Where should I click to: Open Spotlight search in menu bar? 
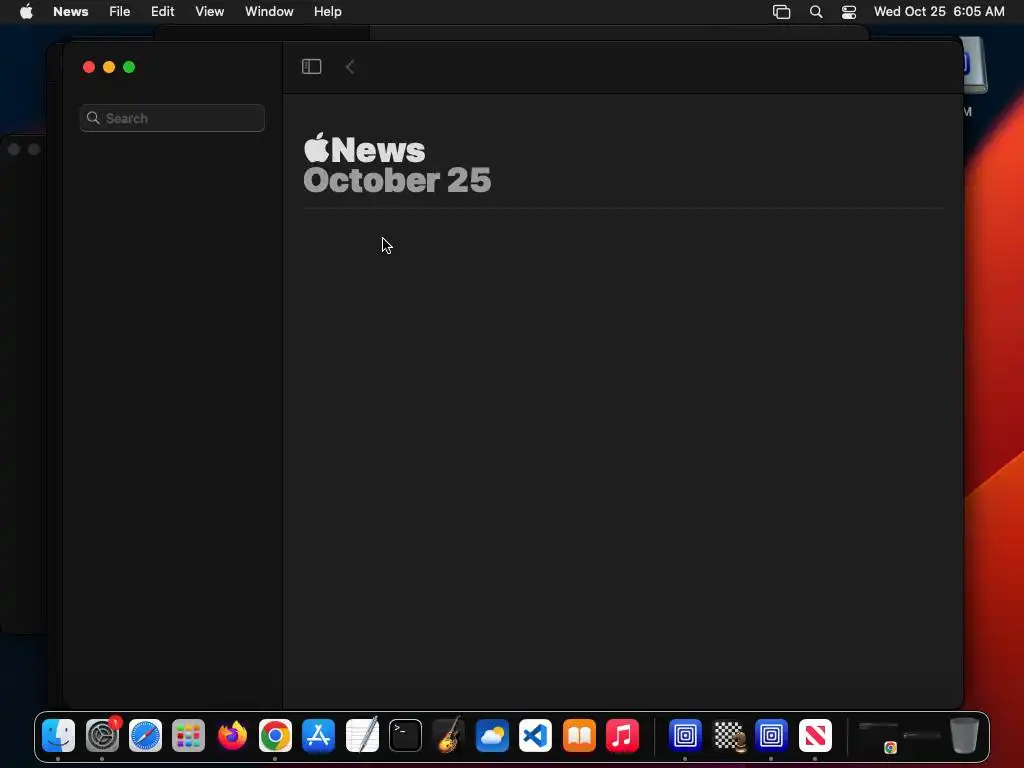[816, 12]
